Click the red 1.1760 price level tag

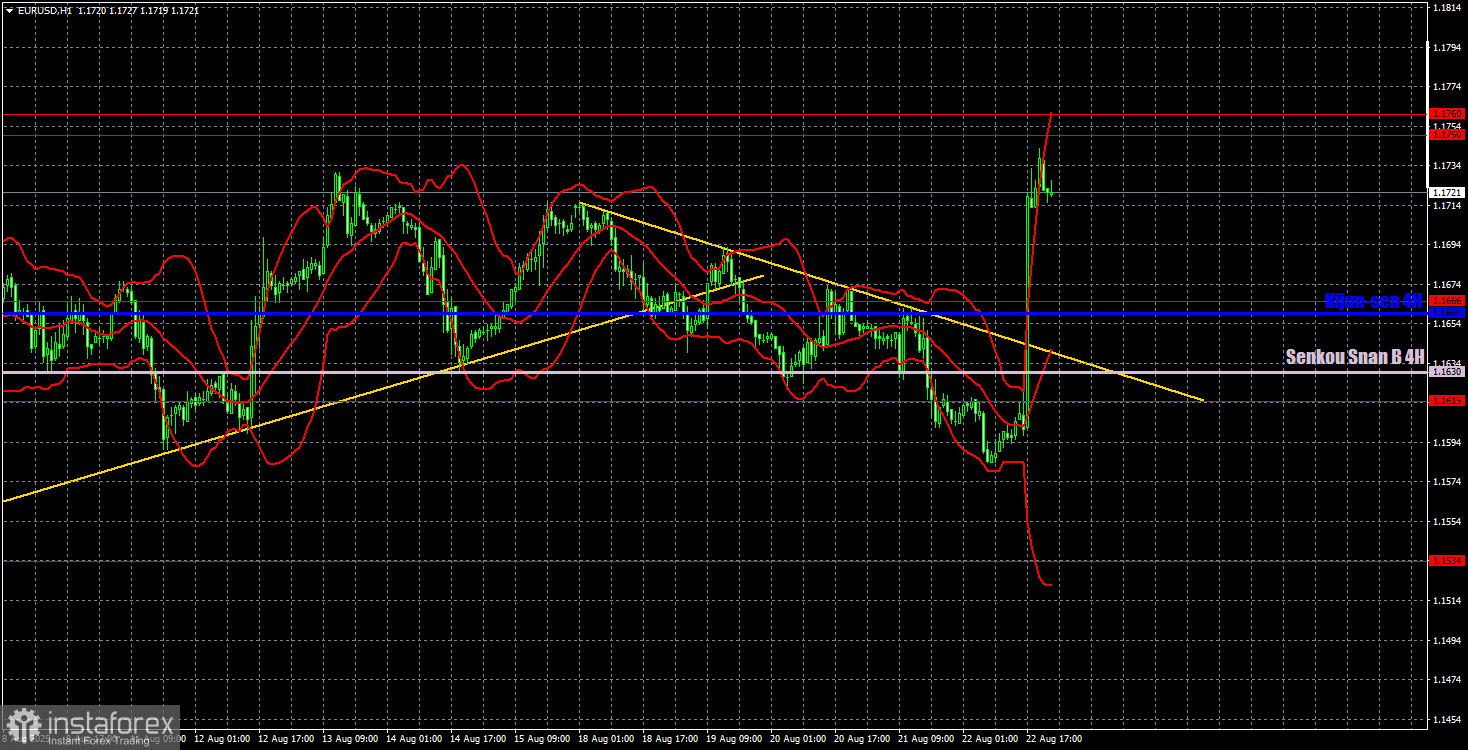tap(1447, 114)
